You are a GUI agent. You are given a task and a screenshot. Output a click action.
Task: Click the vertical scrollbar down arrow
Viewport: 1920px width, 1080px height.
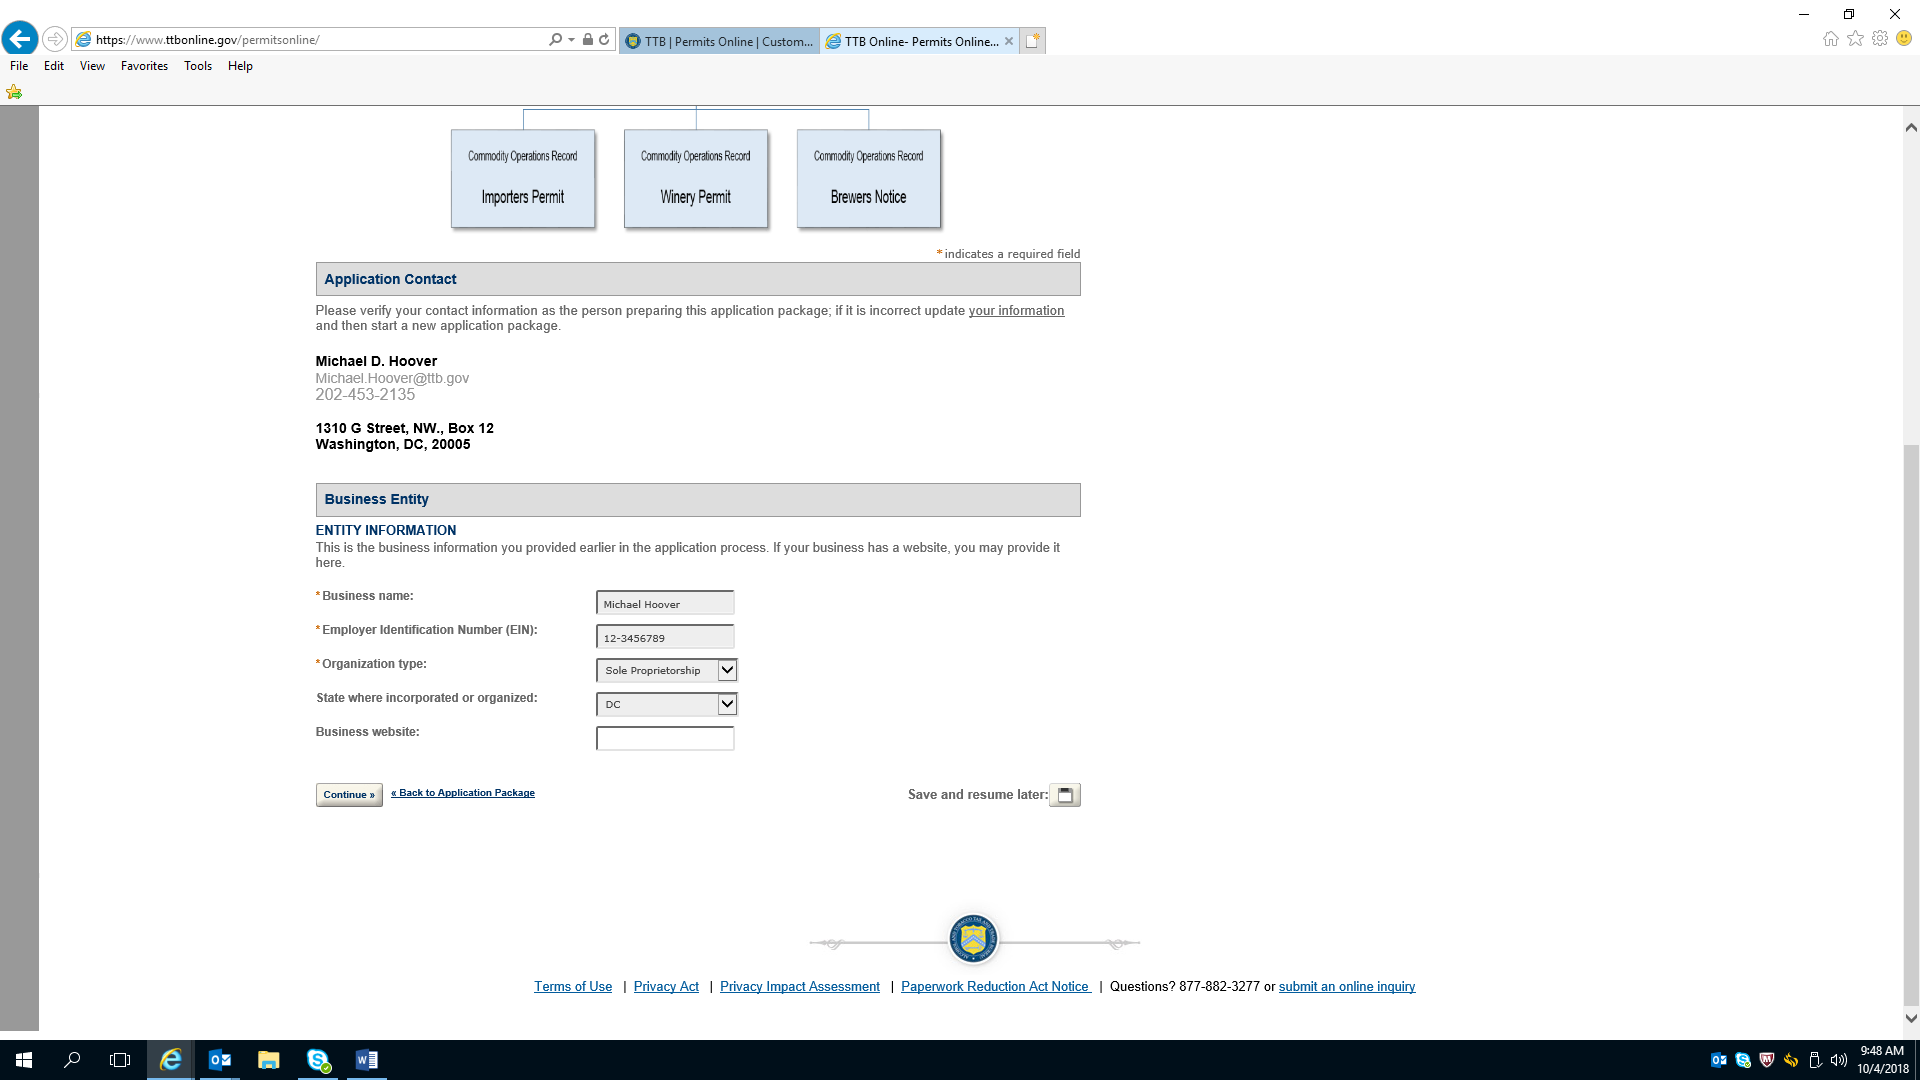pyautogui.click(x=1911, y=1018)
